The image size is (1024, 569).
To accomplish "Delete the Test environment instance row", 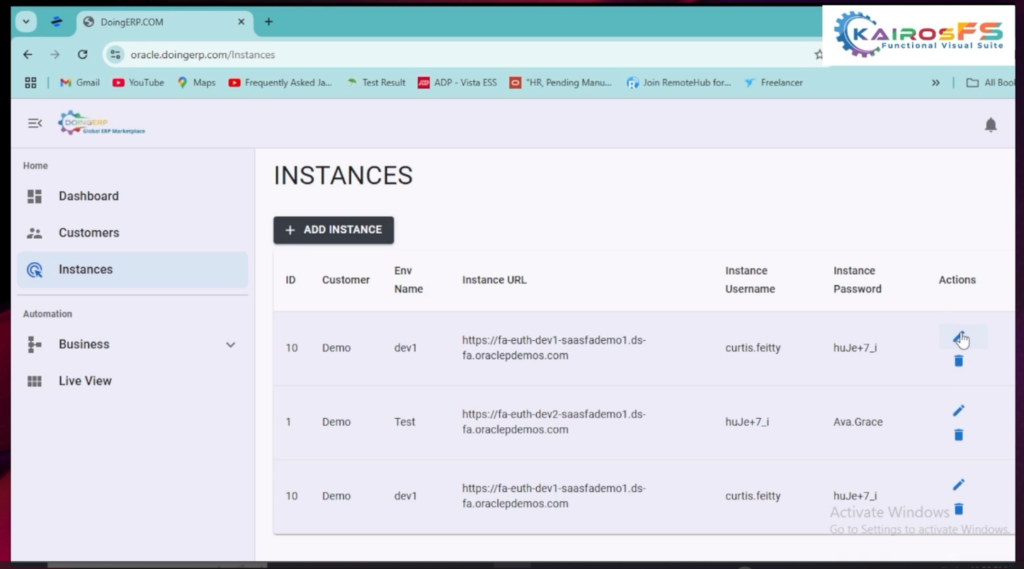I will click(958, 435).
